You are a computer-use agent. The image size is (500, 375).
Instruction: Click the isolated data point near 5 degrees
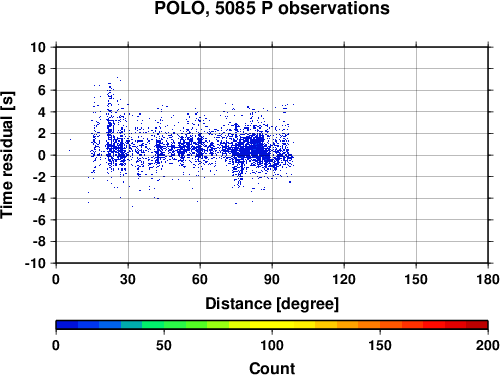click(70, 139)
